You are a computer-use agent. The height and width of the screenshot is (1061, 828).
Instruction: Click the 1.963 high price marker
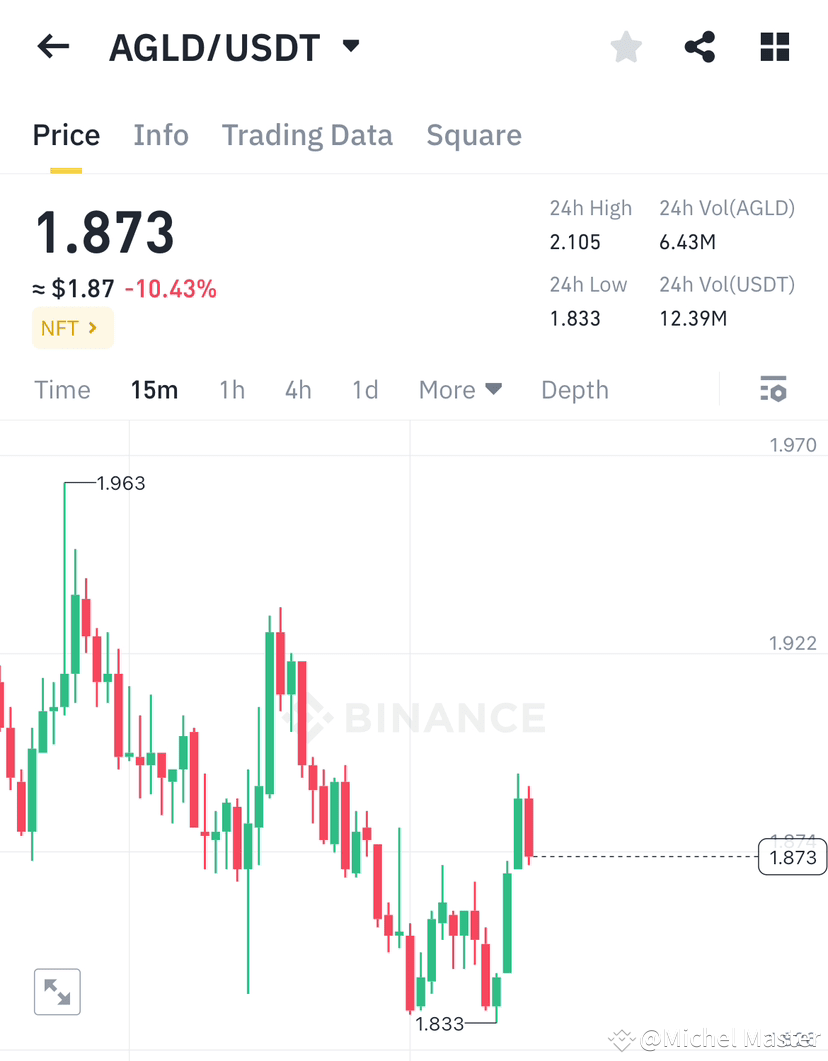point(121,483)
